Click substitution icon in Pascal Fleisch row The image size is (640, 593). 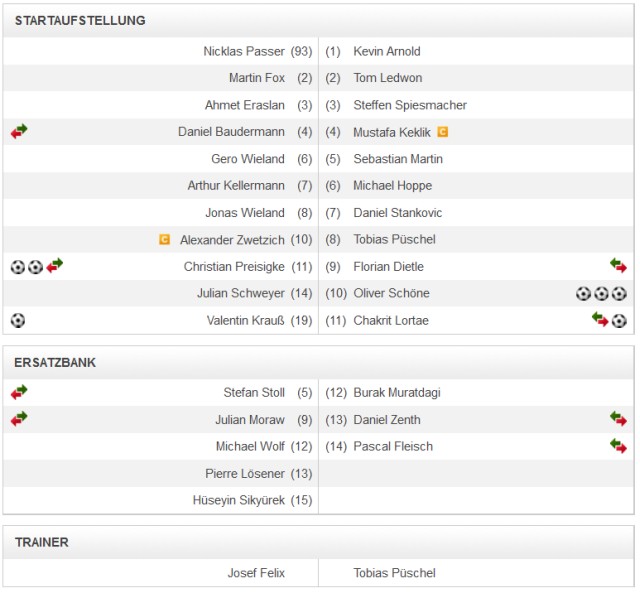[x=619, y=446]
